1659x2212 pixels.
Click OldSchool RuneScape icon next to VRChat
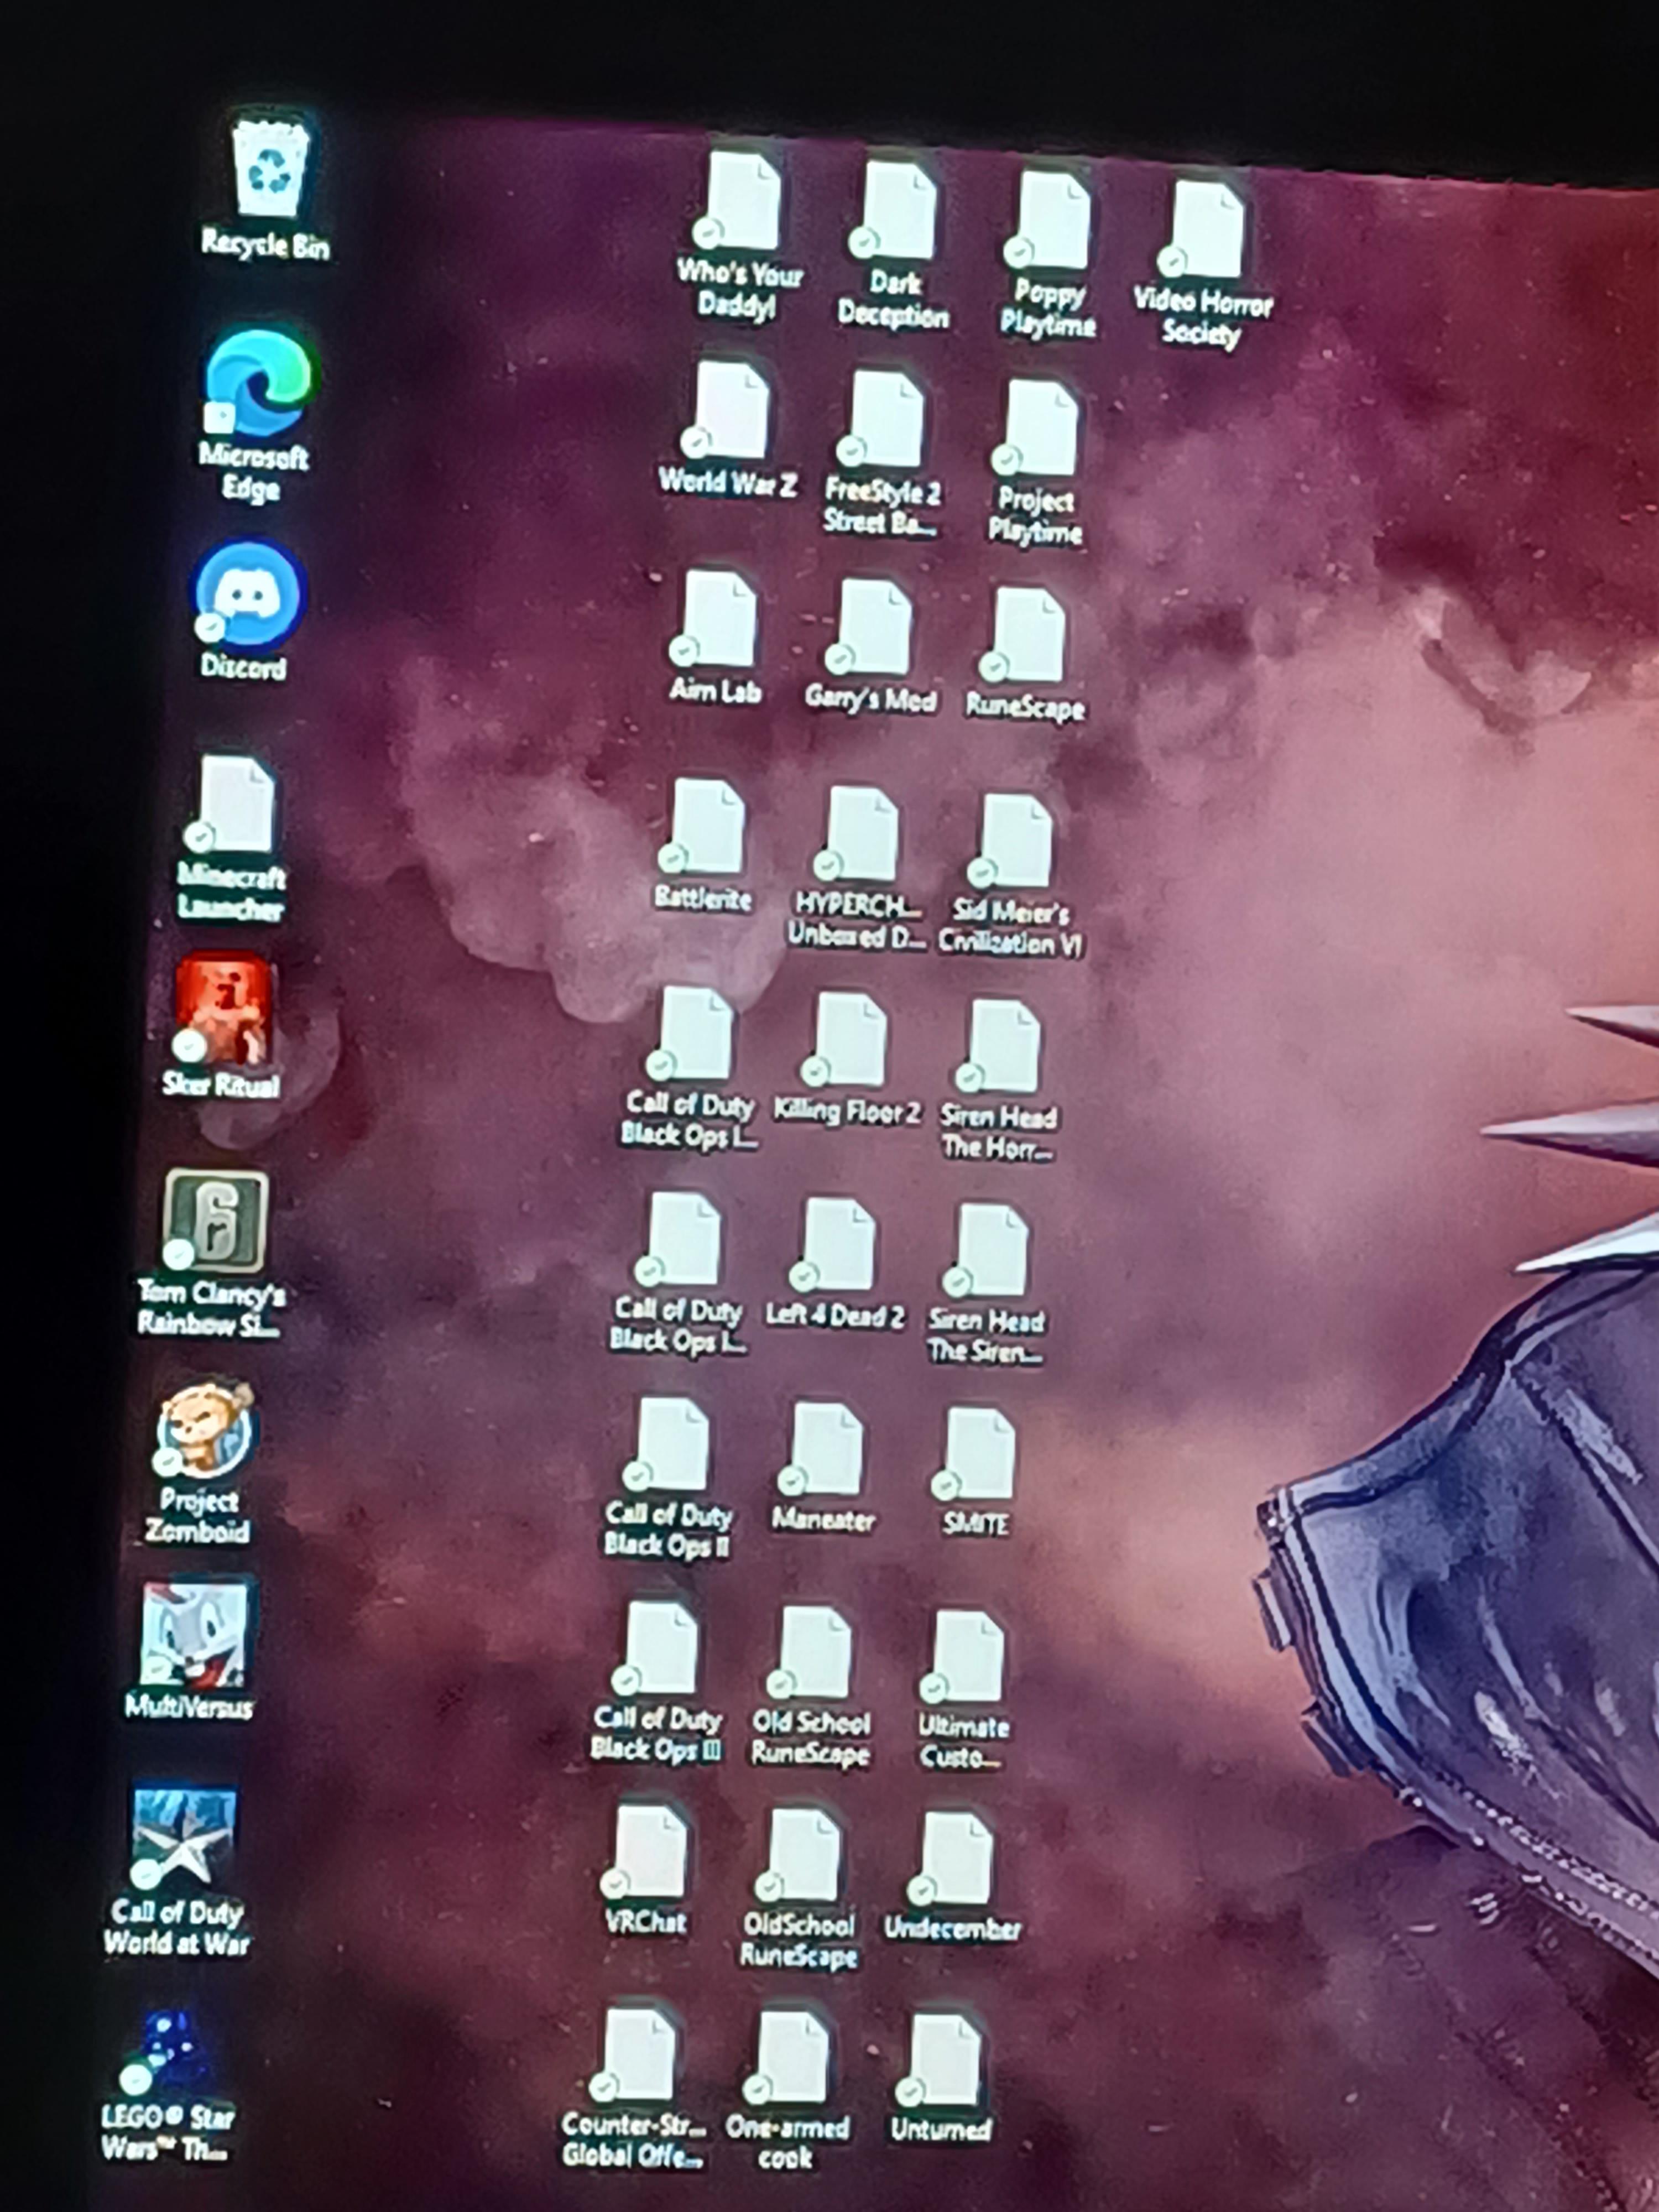(x=800, y=1890)
